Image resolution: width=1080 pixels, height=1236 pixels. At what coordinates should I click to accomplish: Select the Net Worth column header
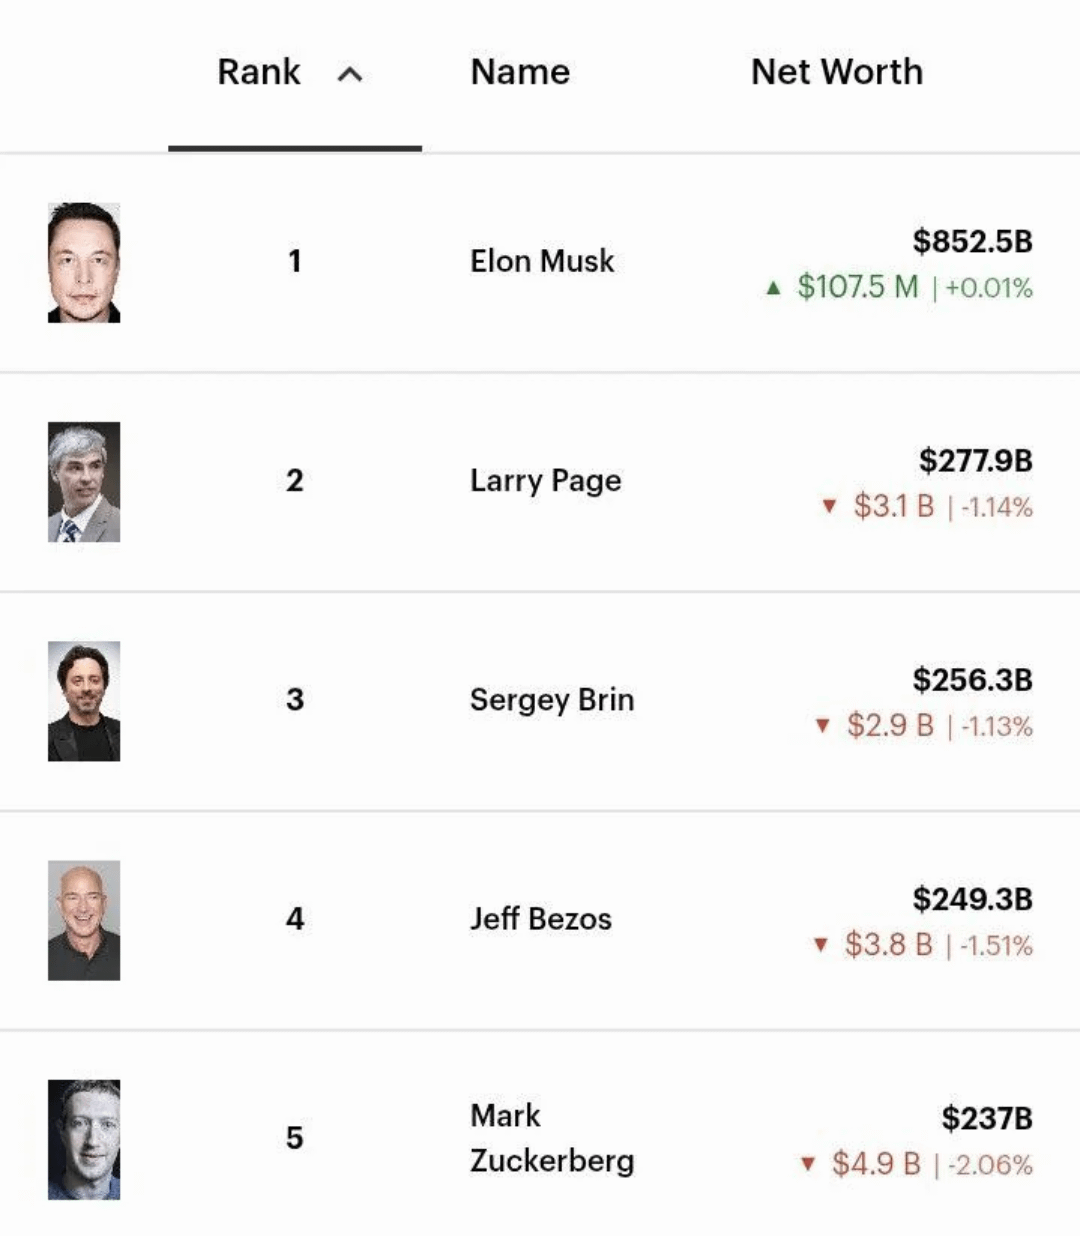coord(836,72)
